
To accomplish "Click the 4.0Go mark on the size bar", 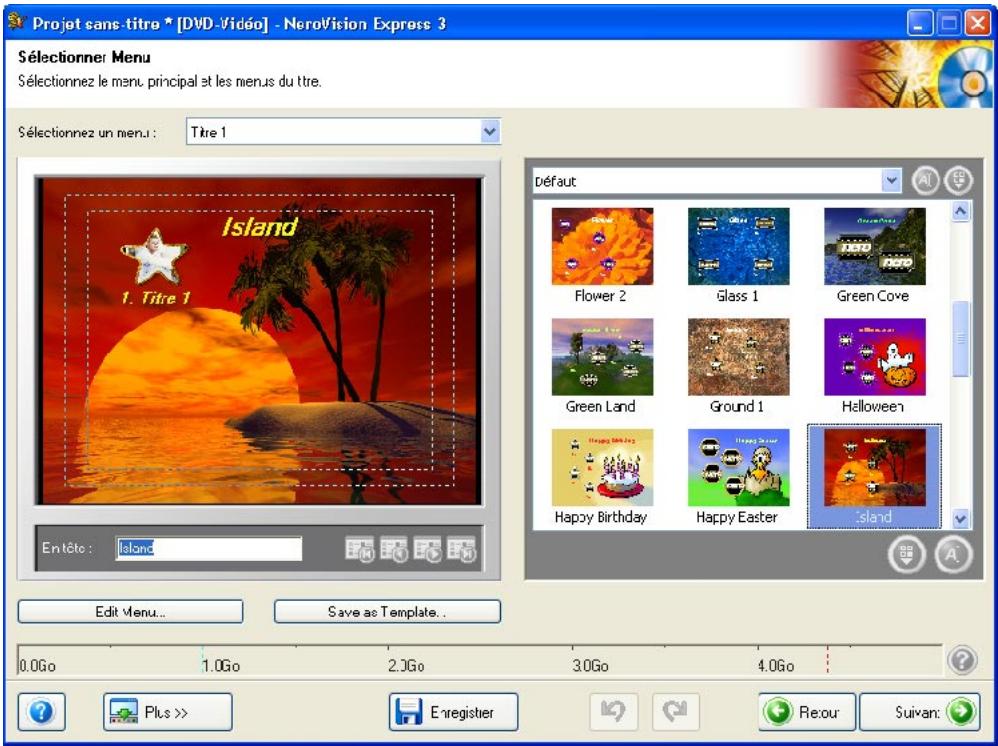I will point(776,666).
